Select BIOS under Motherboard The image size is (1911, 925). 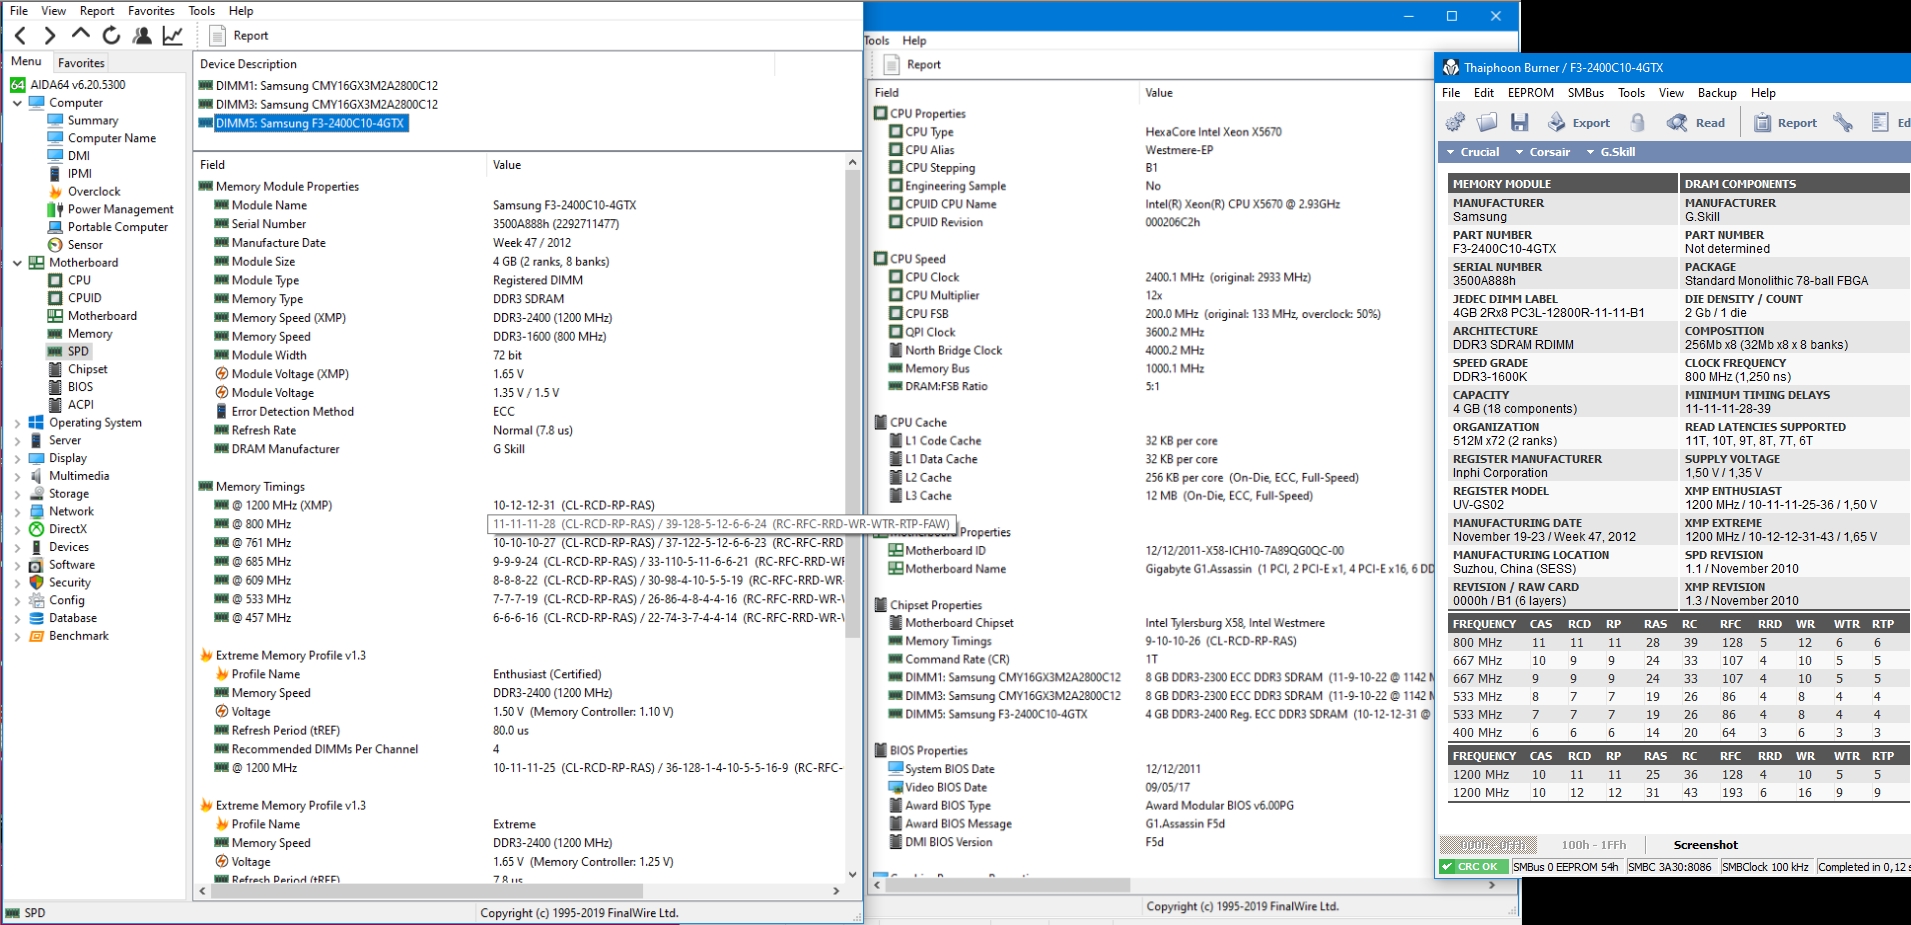click(x=80, y=386)
